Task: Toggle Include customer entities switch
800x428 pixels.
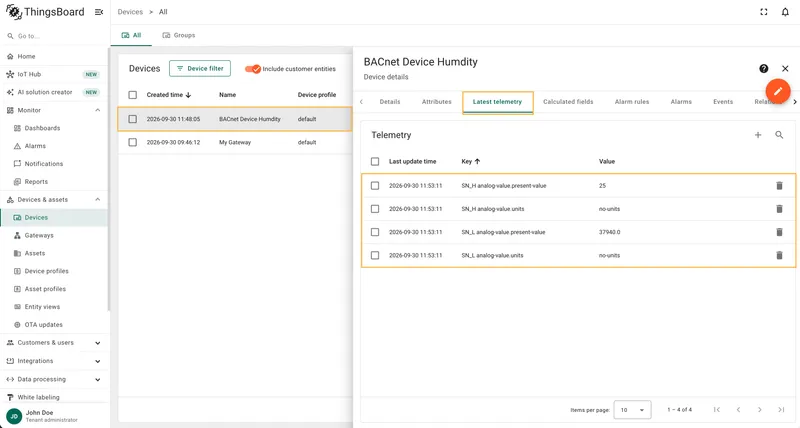Action: [253, 69]
